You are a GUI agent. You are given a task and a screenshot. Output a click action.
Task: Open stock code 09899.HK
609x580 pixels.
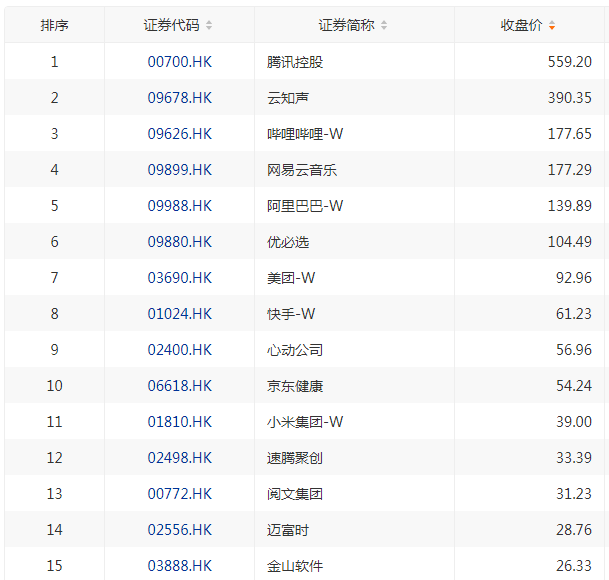[x=179, y=170]
